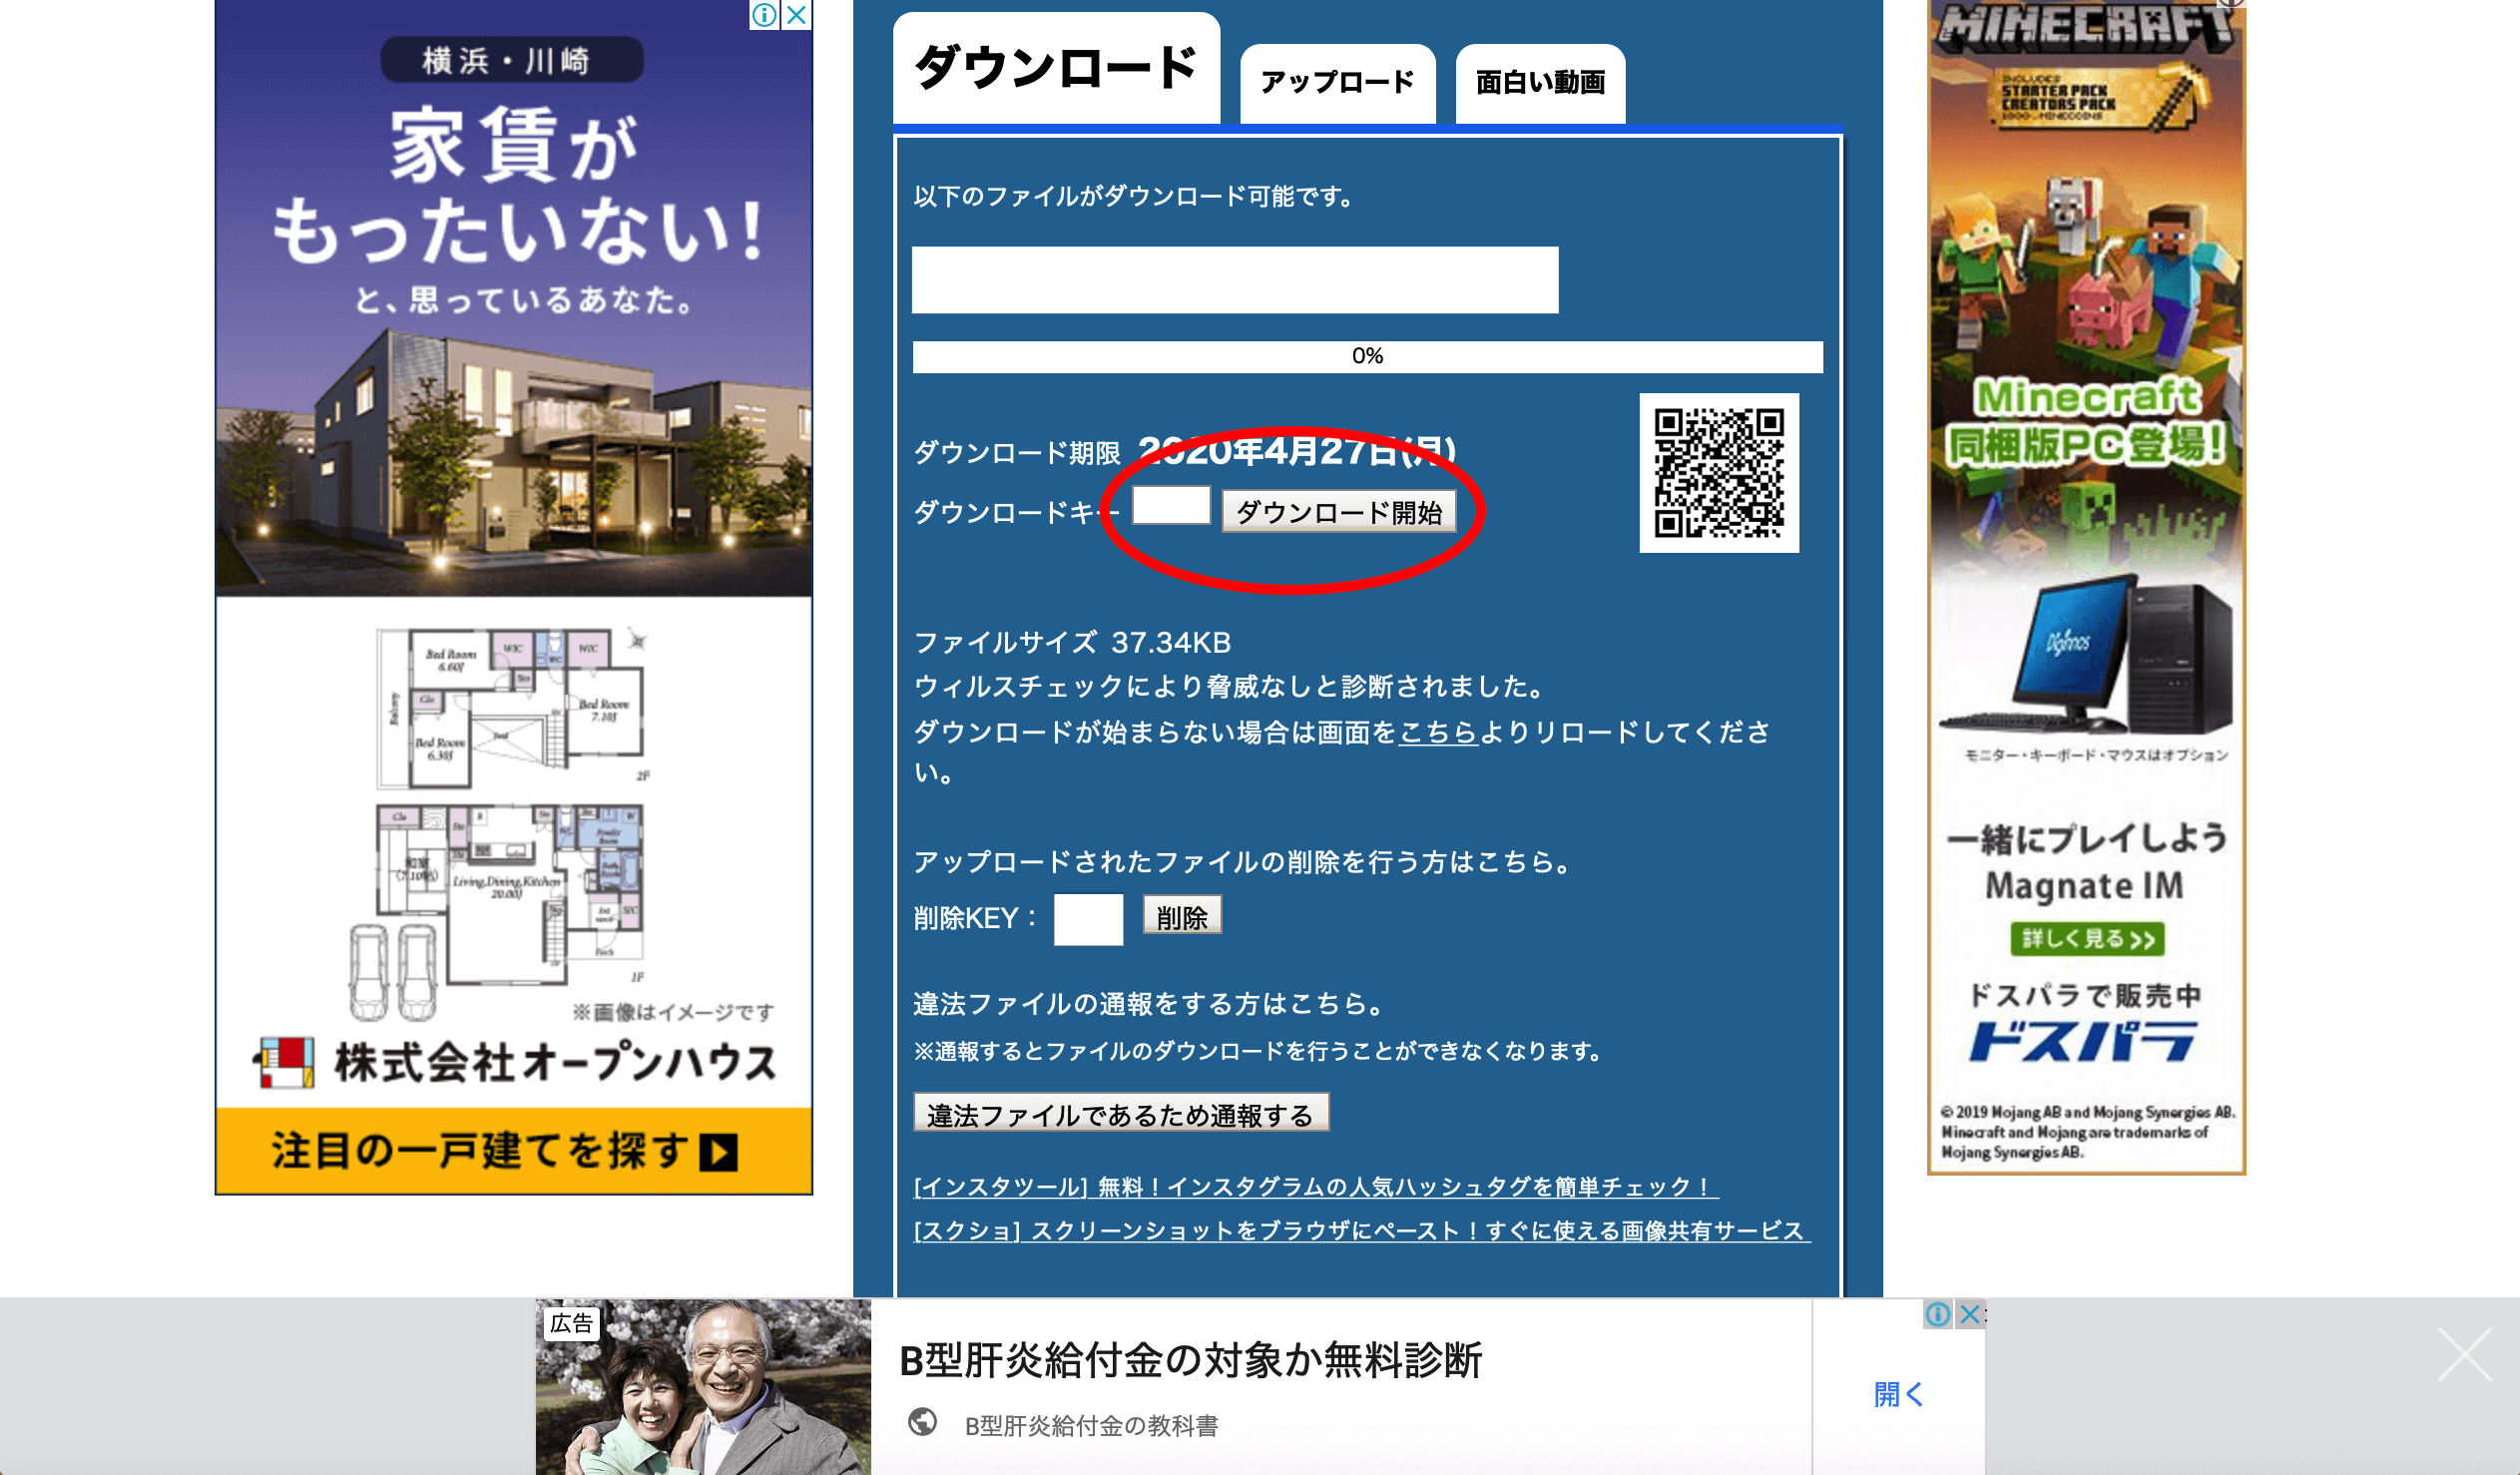
Task: Click the 0% download progress bar
Action: tap(1366, 357)
